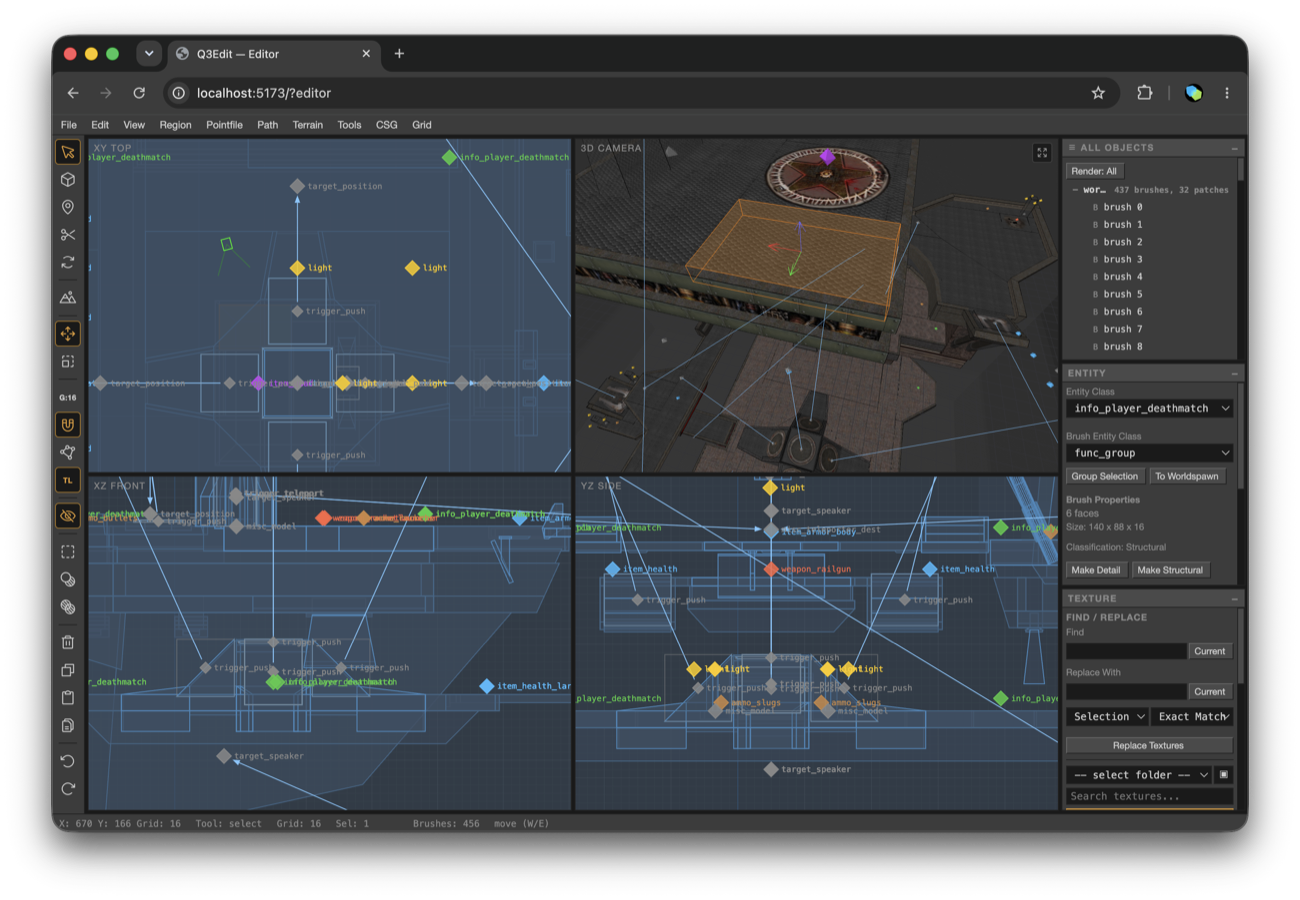Maximize the 3D Camera viewport
The image size is (1300, 900).
tap(1042, 153)
